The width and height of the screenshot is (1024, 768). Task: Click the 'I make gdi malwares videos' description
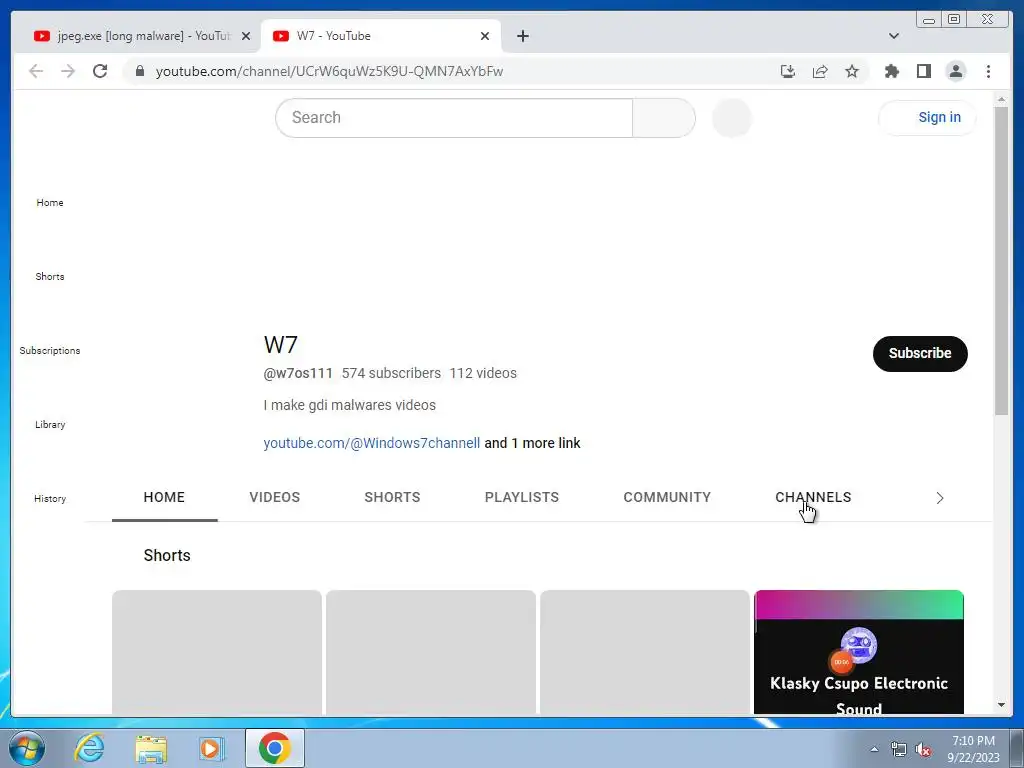(349, 405)
